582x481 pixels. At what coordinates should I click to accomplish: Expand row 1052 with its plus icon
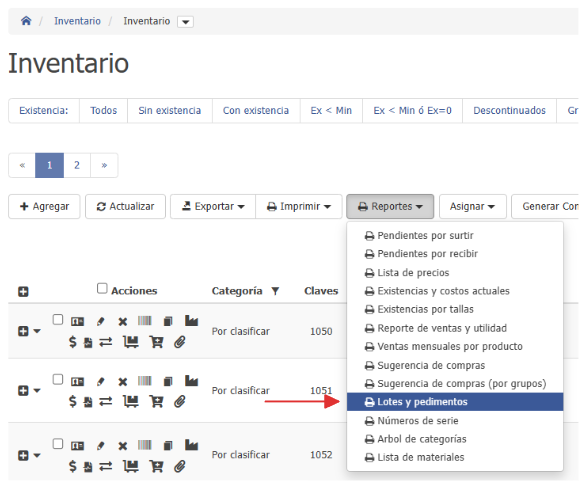pyautogui.click(x=23, y=455)
